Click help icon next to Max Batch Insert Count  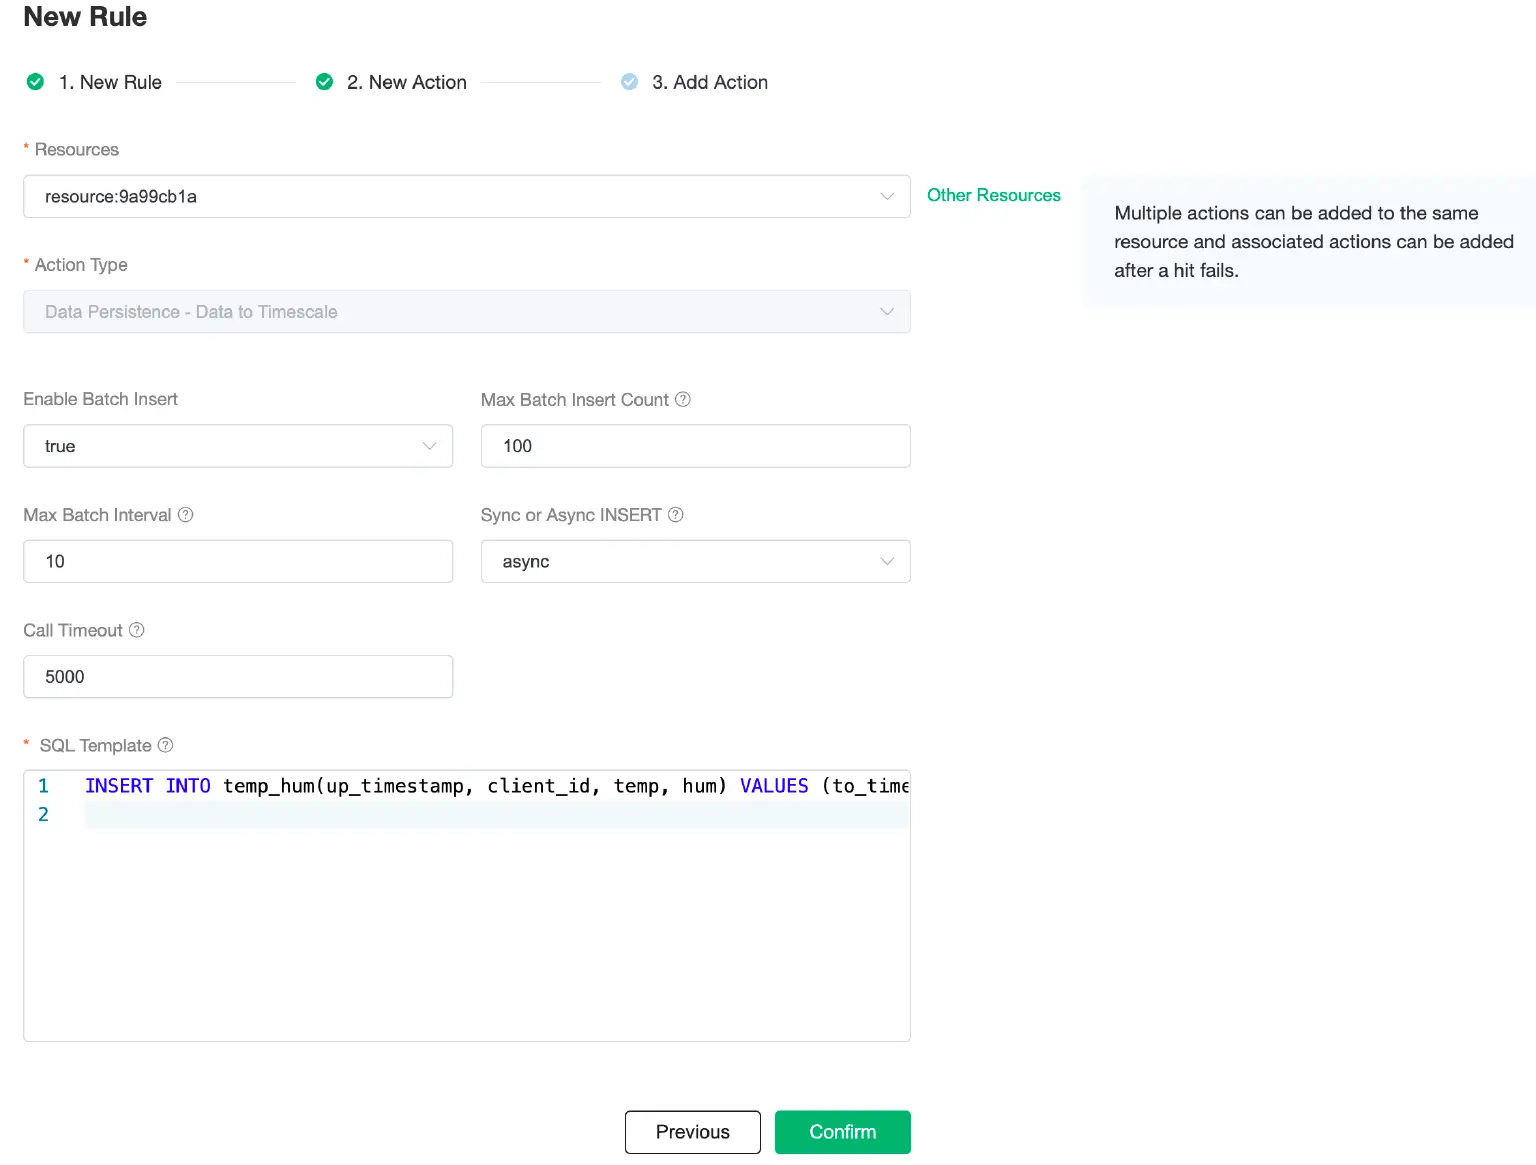click(x=683, y=400)
